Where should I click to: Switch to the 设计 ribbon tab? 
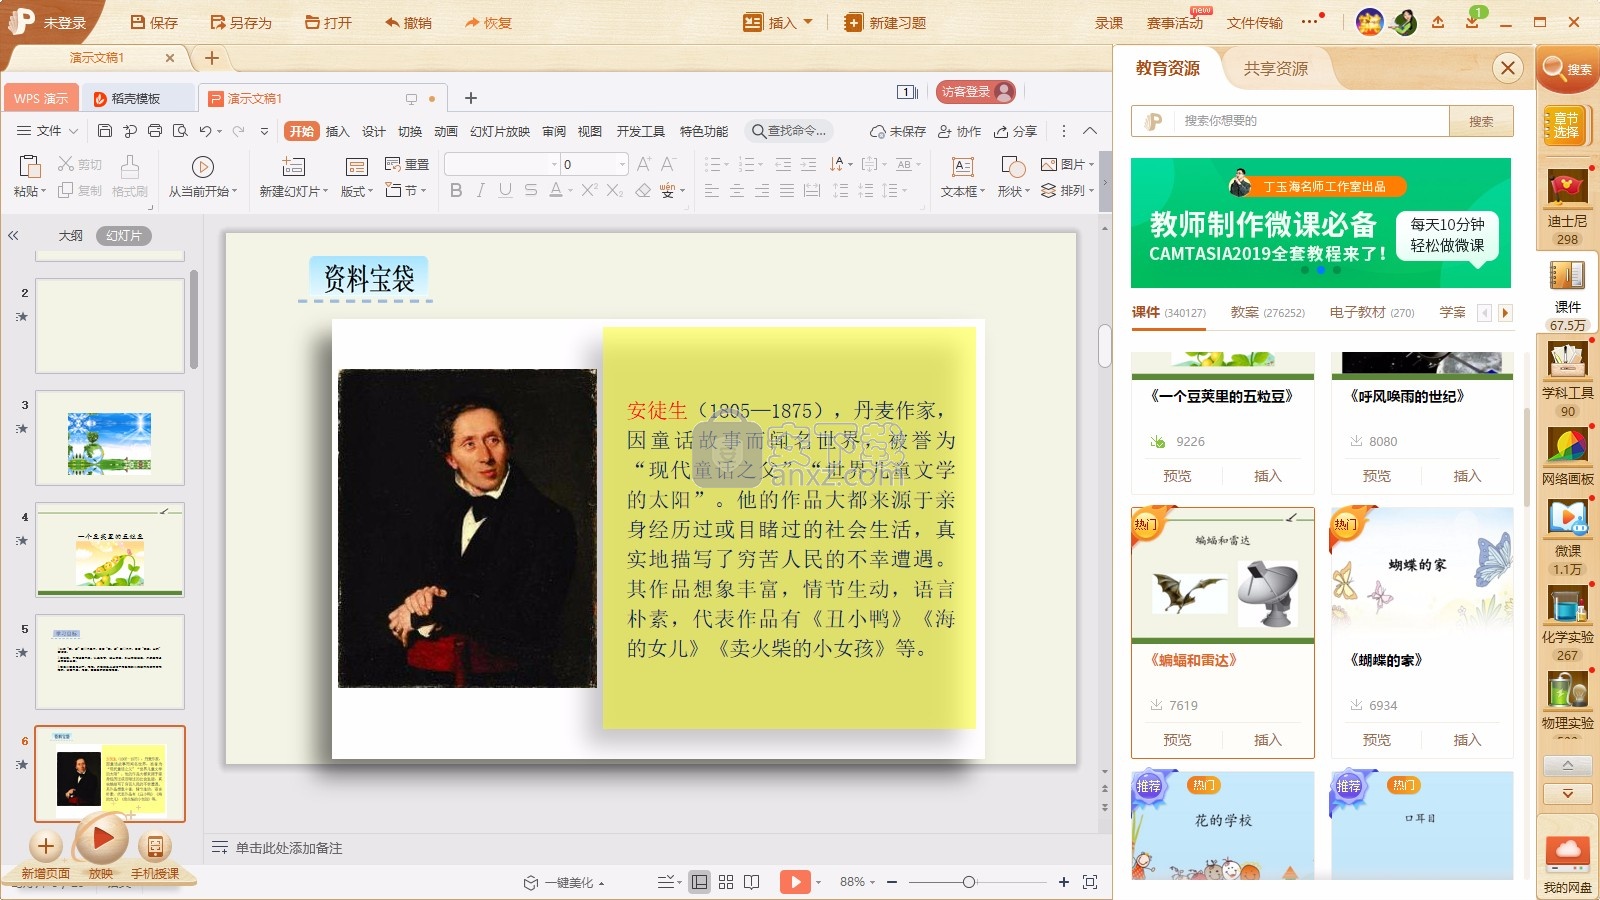[x=373, y=131]
